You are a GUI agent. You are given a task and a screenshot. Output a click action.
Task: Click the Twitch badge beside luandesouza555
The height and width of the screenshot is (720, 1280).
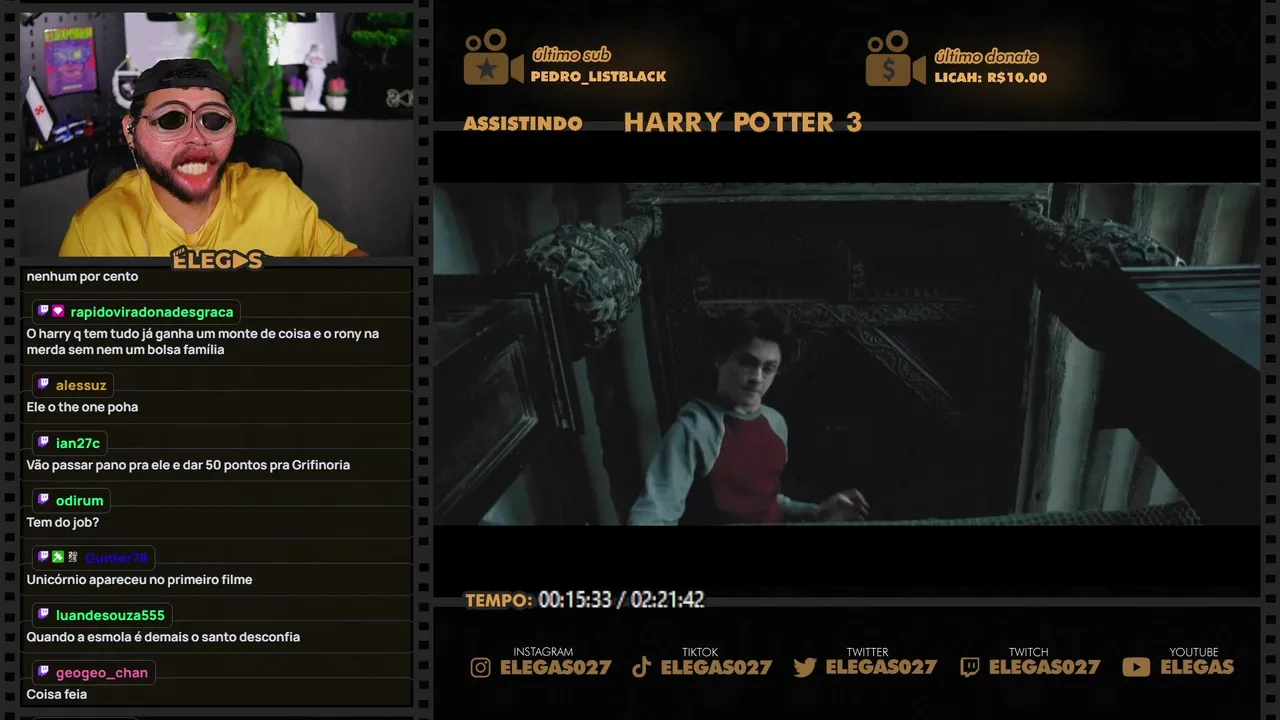43,615
